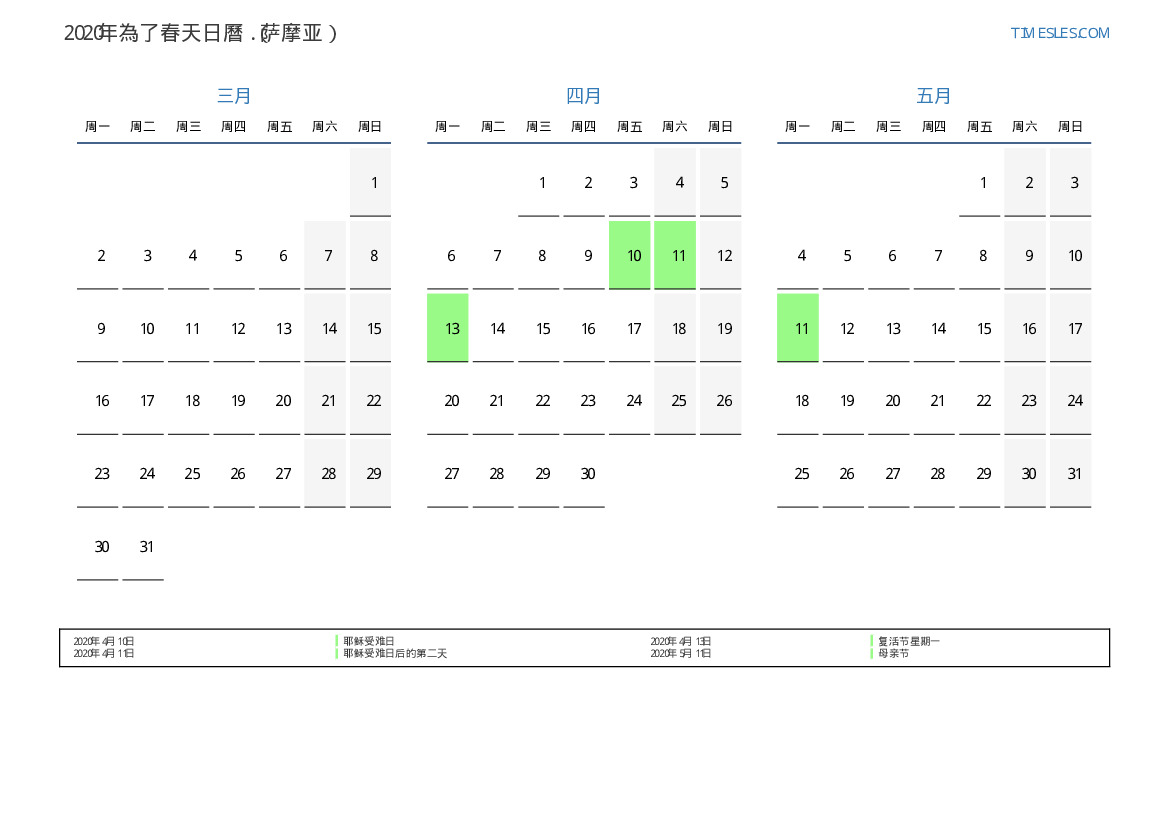Select April 5 in the 四月 calendar
The width and height of the screenshot is (1169, 827).
720,183
